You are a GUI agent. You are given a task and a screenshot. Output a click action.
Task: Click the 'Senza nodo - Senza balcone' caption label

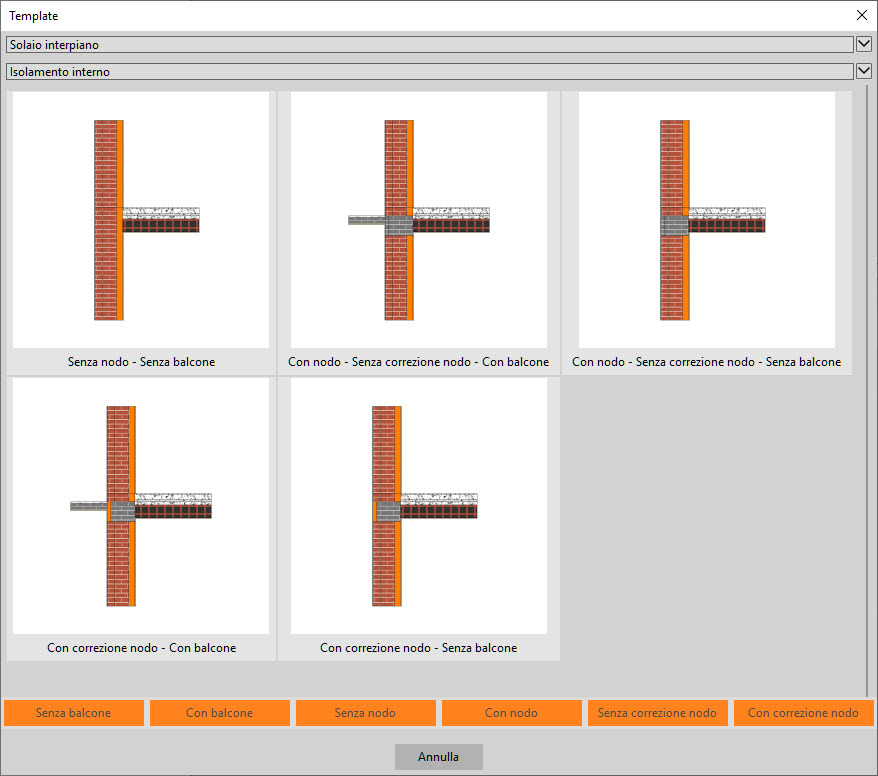coord(141,362)
